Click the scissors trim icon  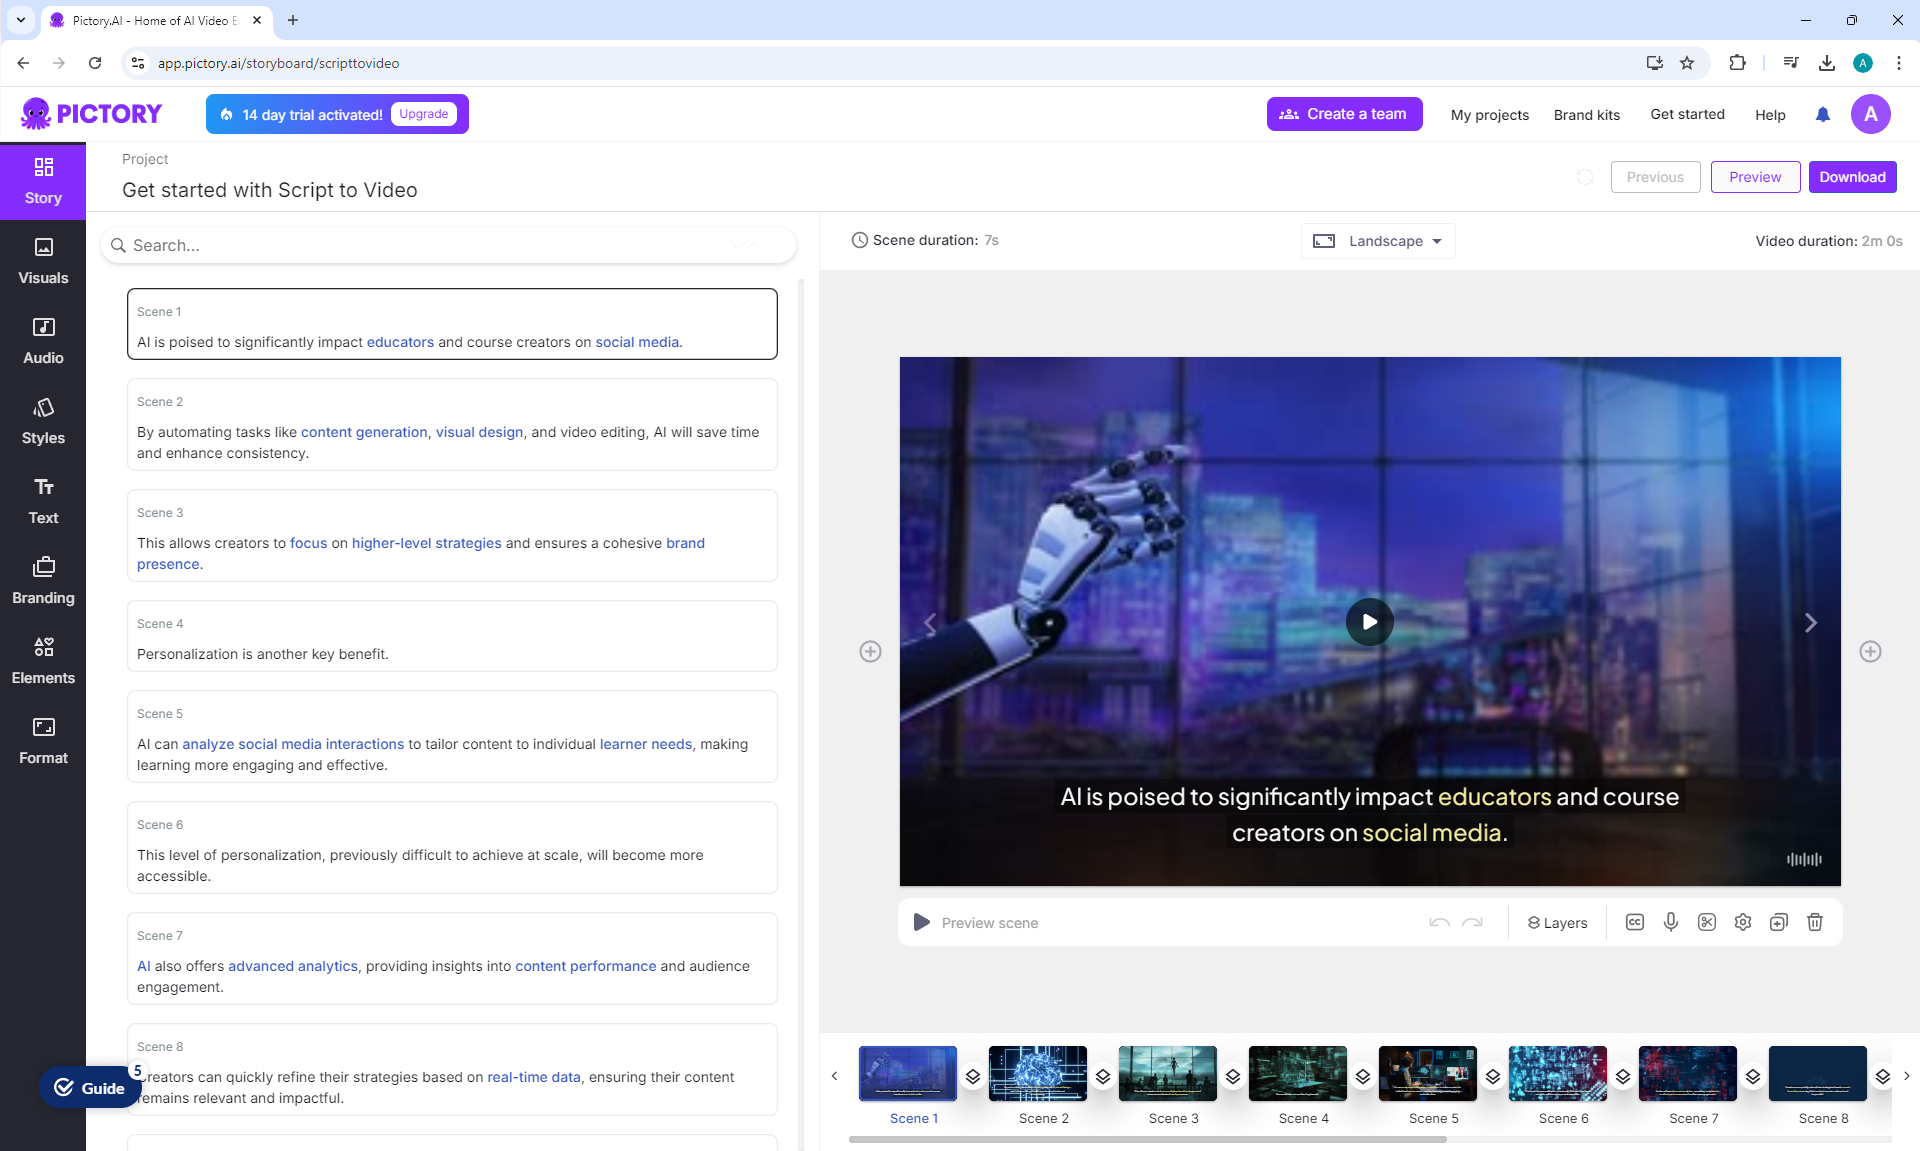1706,922
